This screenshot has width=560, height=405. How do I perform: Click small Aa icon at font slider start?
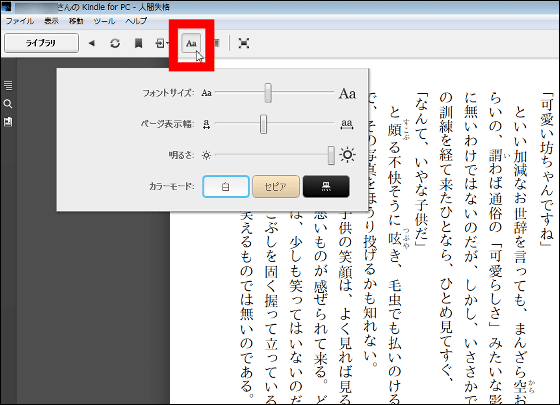click(x=206, y=93)
